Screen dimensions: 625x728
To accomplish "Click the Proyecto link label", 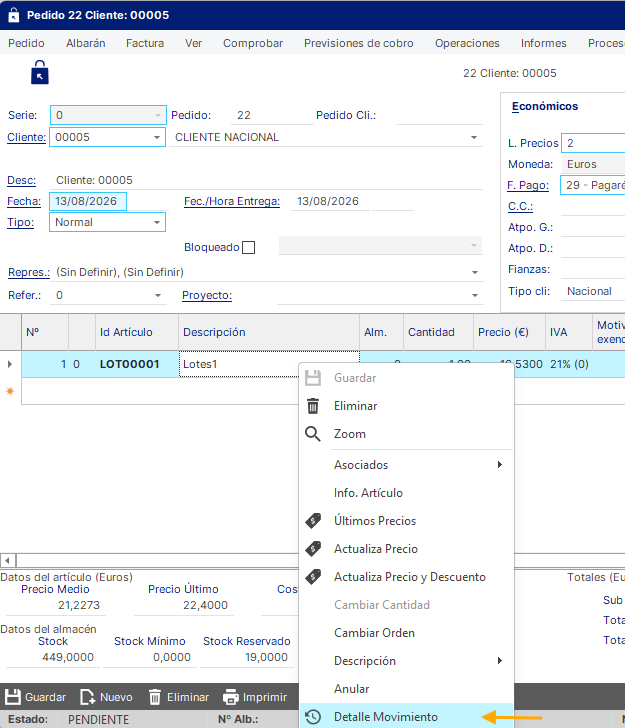I will (207, 295).
